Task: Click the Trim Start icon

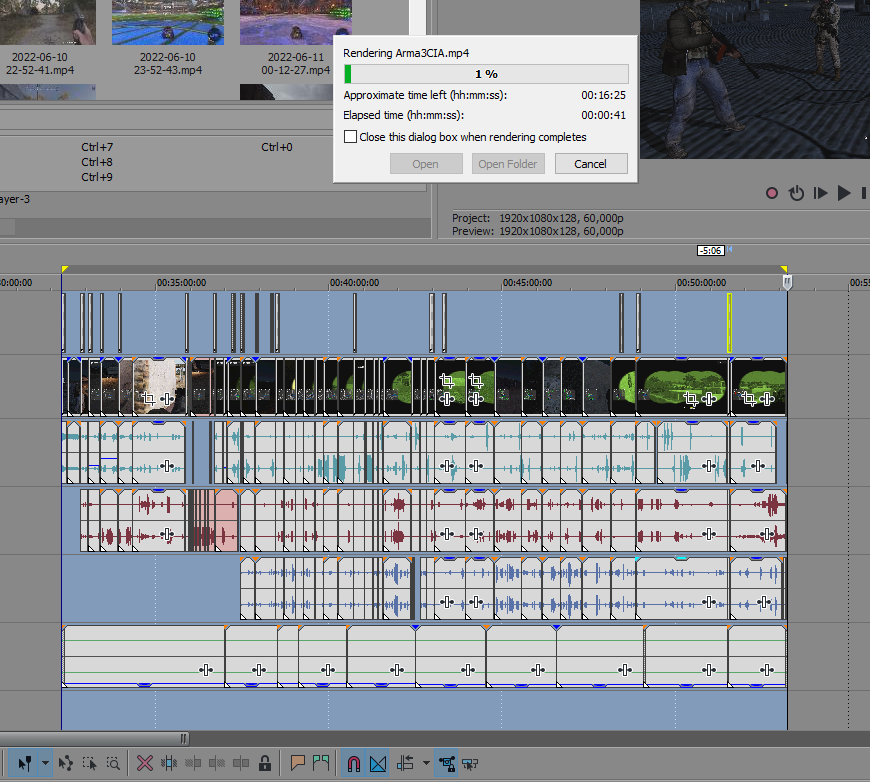Action: (193, 764)
